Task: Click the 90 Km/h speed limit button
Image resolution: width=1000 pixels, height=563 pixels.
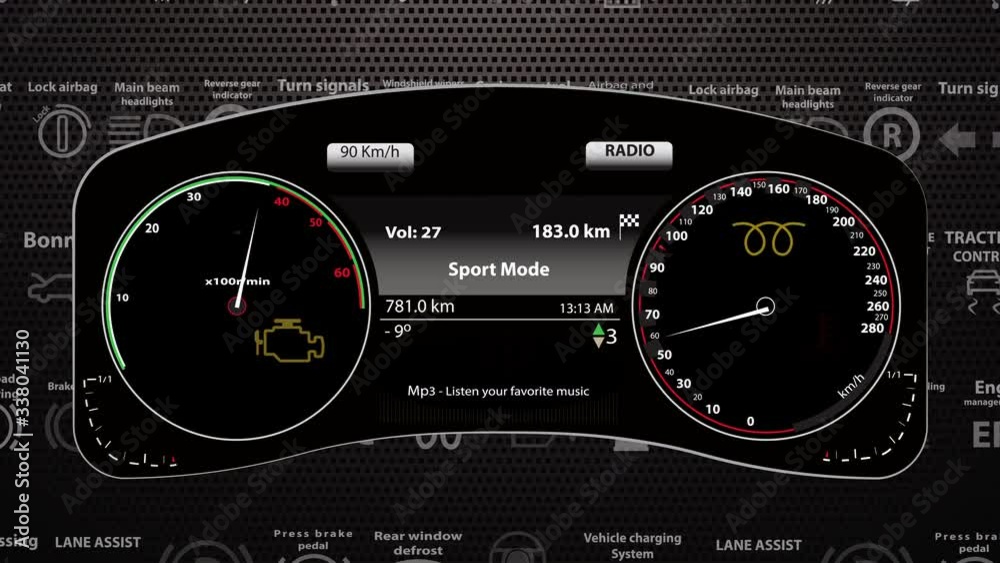Action: pos(370,155)
